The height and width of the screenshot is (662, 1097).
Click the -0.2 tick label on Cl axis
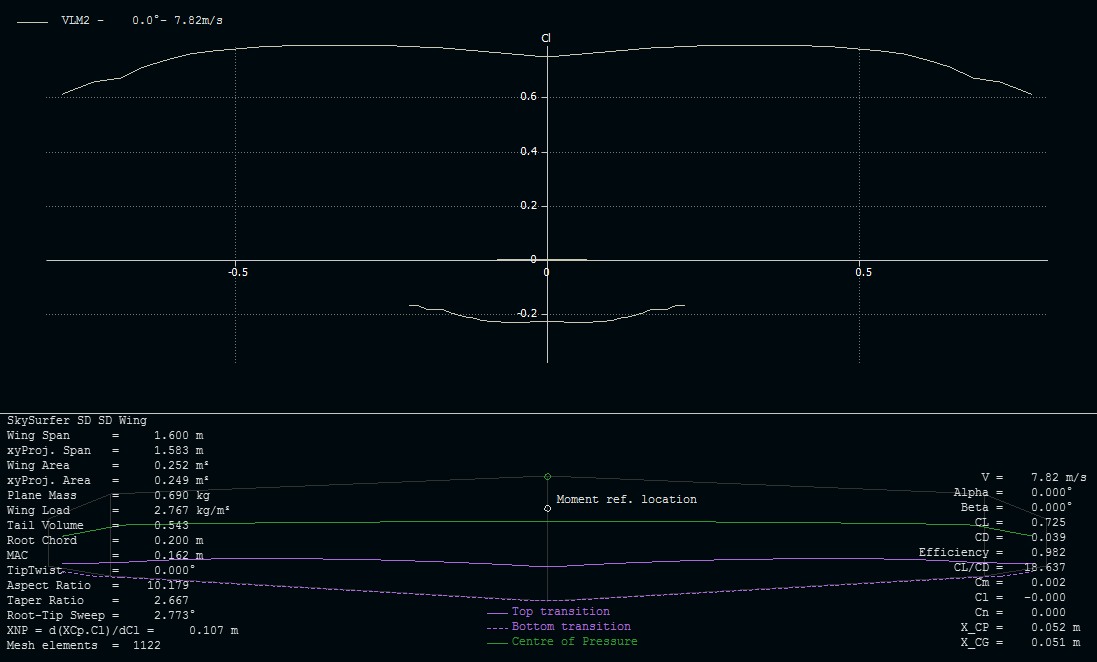tap(525, 314)
